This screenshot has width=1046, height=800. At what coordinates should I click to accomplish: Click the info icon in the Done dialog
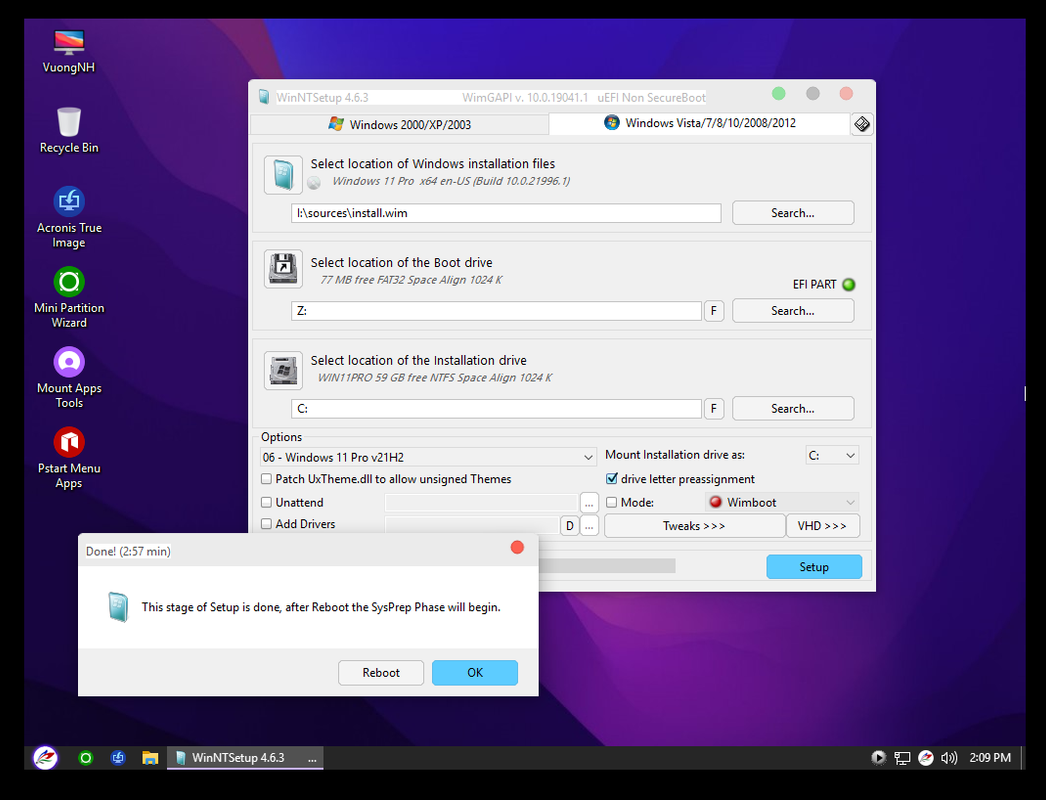(x=118, y=607)
